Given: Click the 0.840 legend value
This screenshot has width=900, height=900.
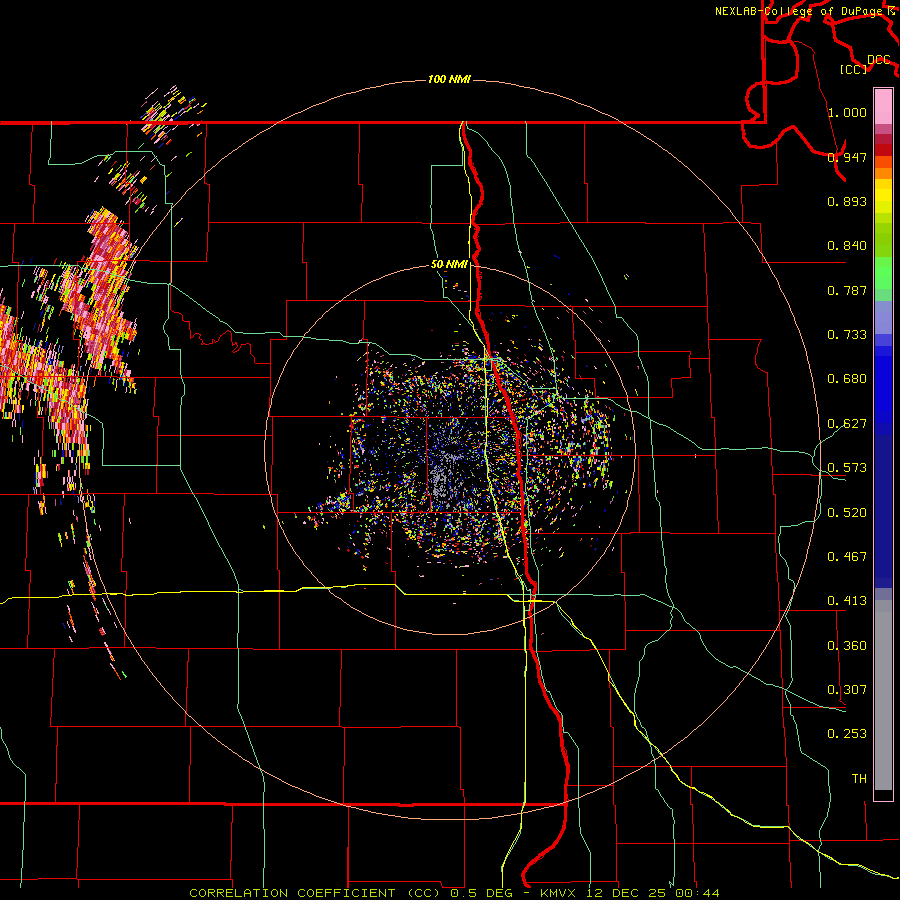Looking at the screenshot, I should tap(847, 246).
